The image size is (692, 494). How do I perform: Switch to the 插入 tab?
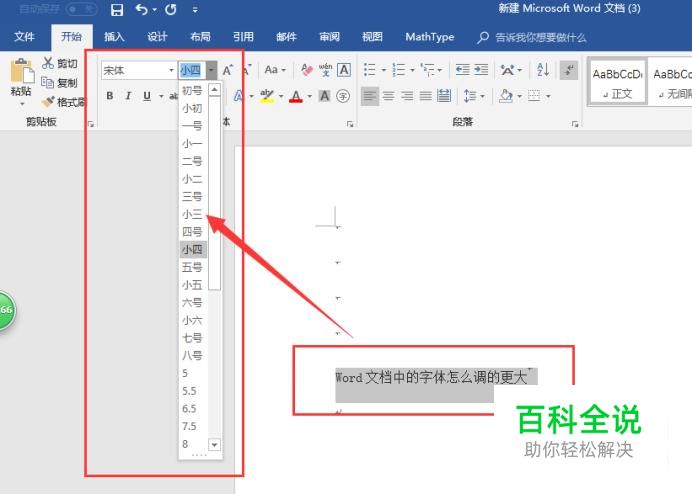pyautogui.click(x=114, y=37)
